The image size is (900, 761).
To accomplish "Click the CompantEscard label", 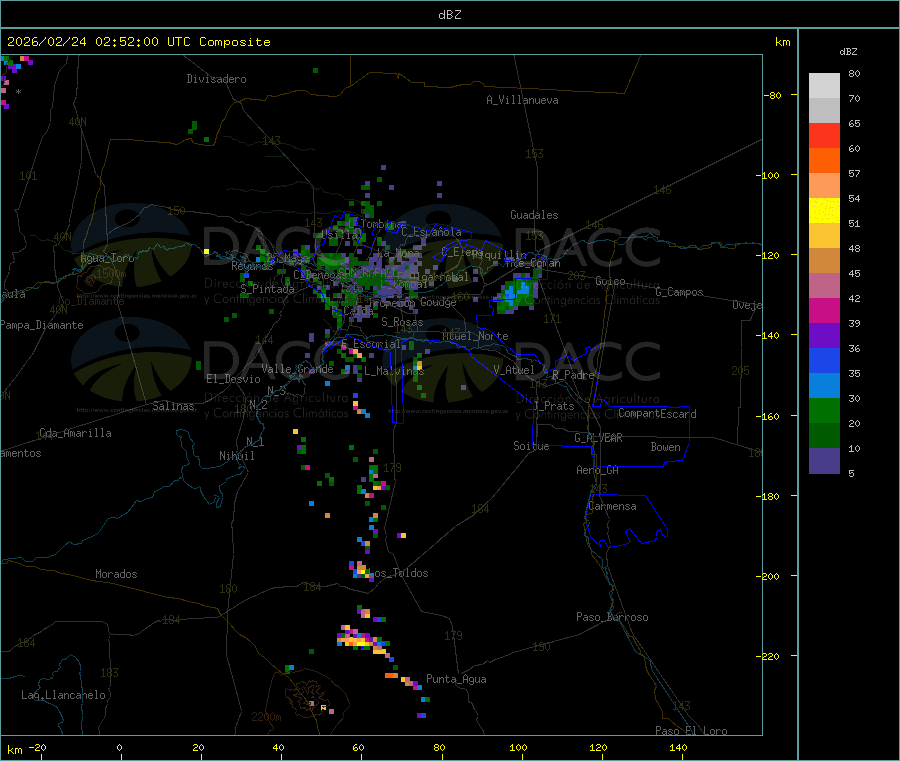I will [657, 414].
